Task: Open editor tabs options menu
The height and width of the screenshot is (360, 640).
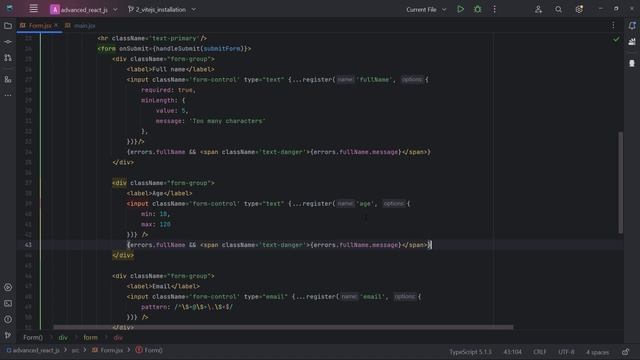Action: [613, 25]
